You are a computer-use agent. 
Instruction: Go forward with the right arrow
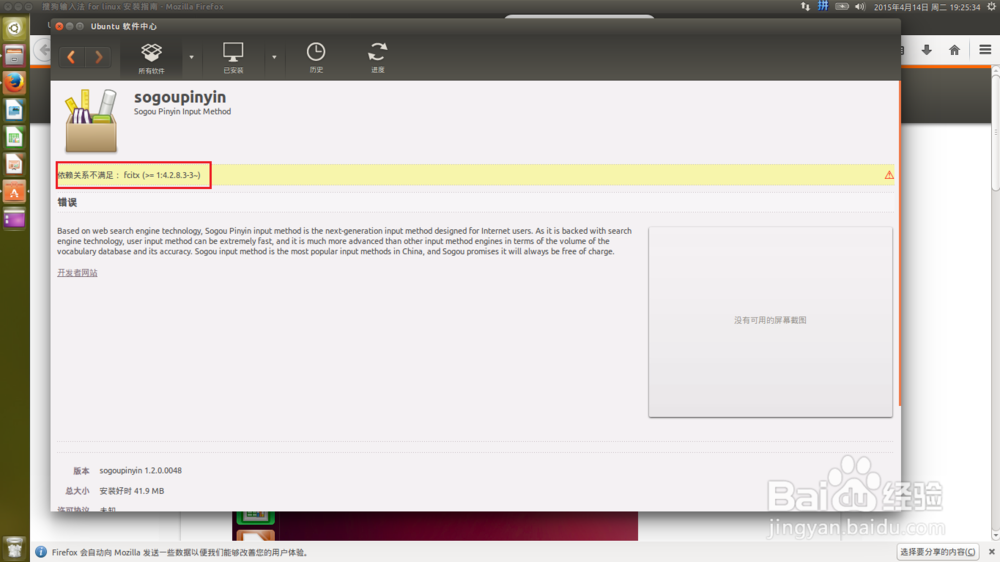(98, 57)
